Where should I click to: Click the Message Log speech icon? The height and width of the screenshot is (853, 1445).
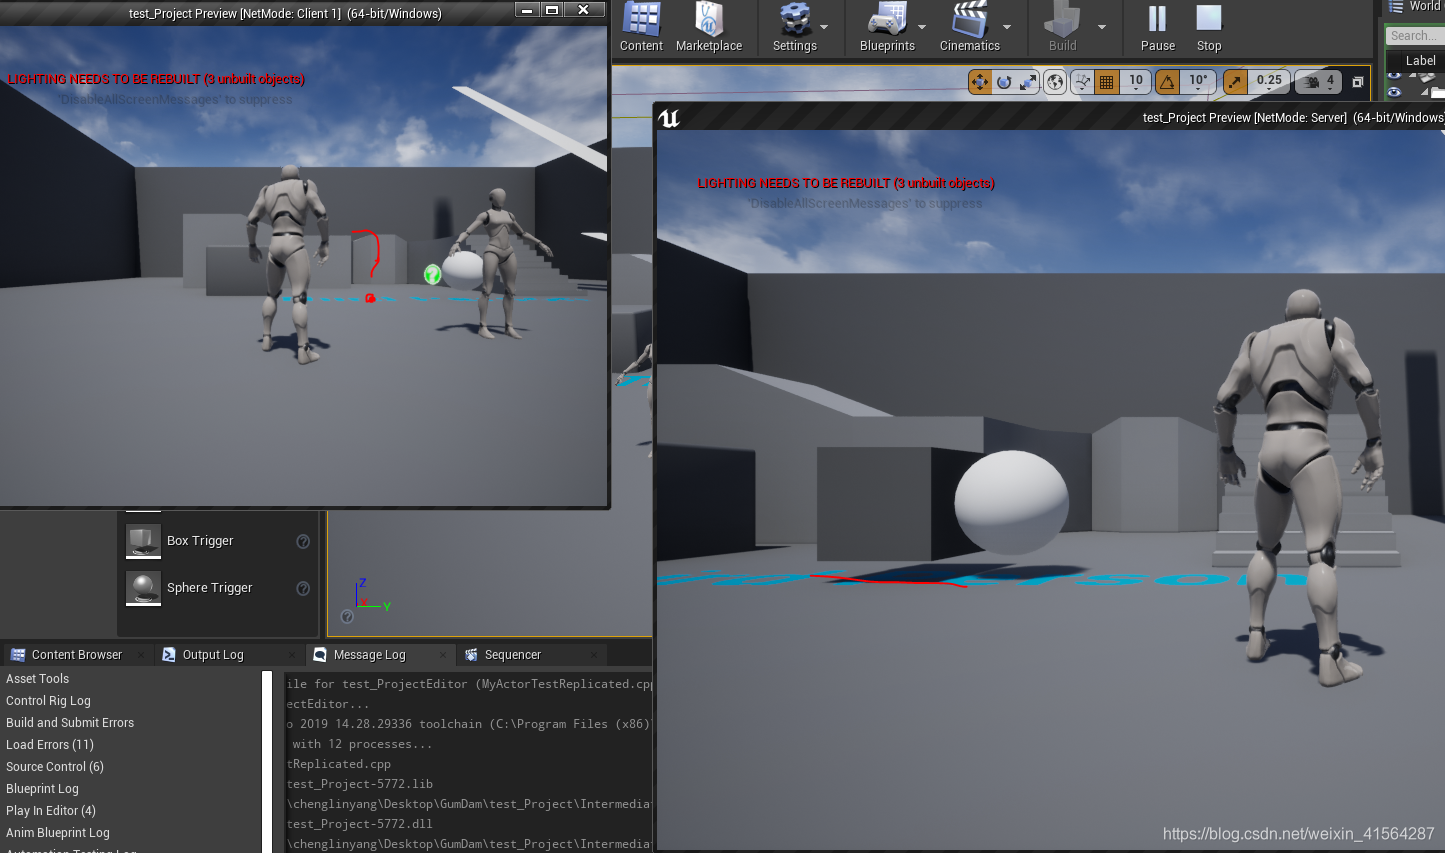tap(320, 655)
